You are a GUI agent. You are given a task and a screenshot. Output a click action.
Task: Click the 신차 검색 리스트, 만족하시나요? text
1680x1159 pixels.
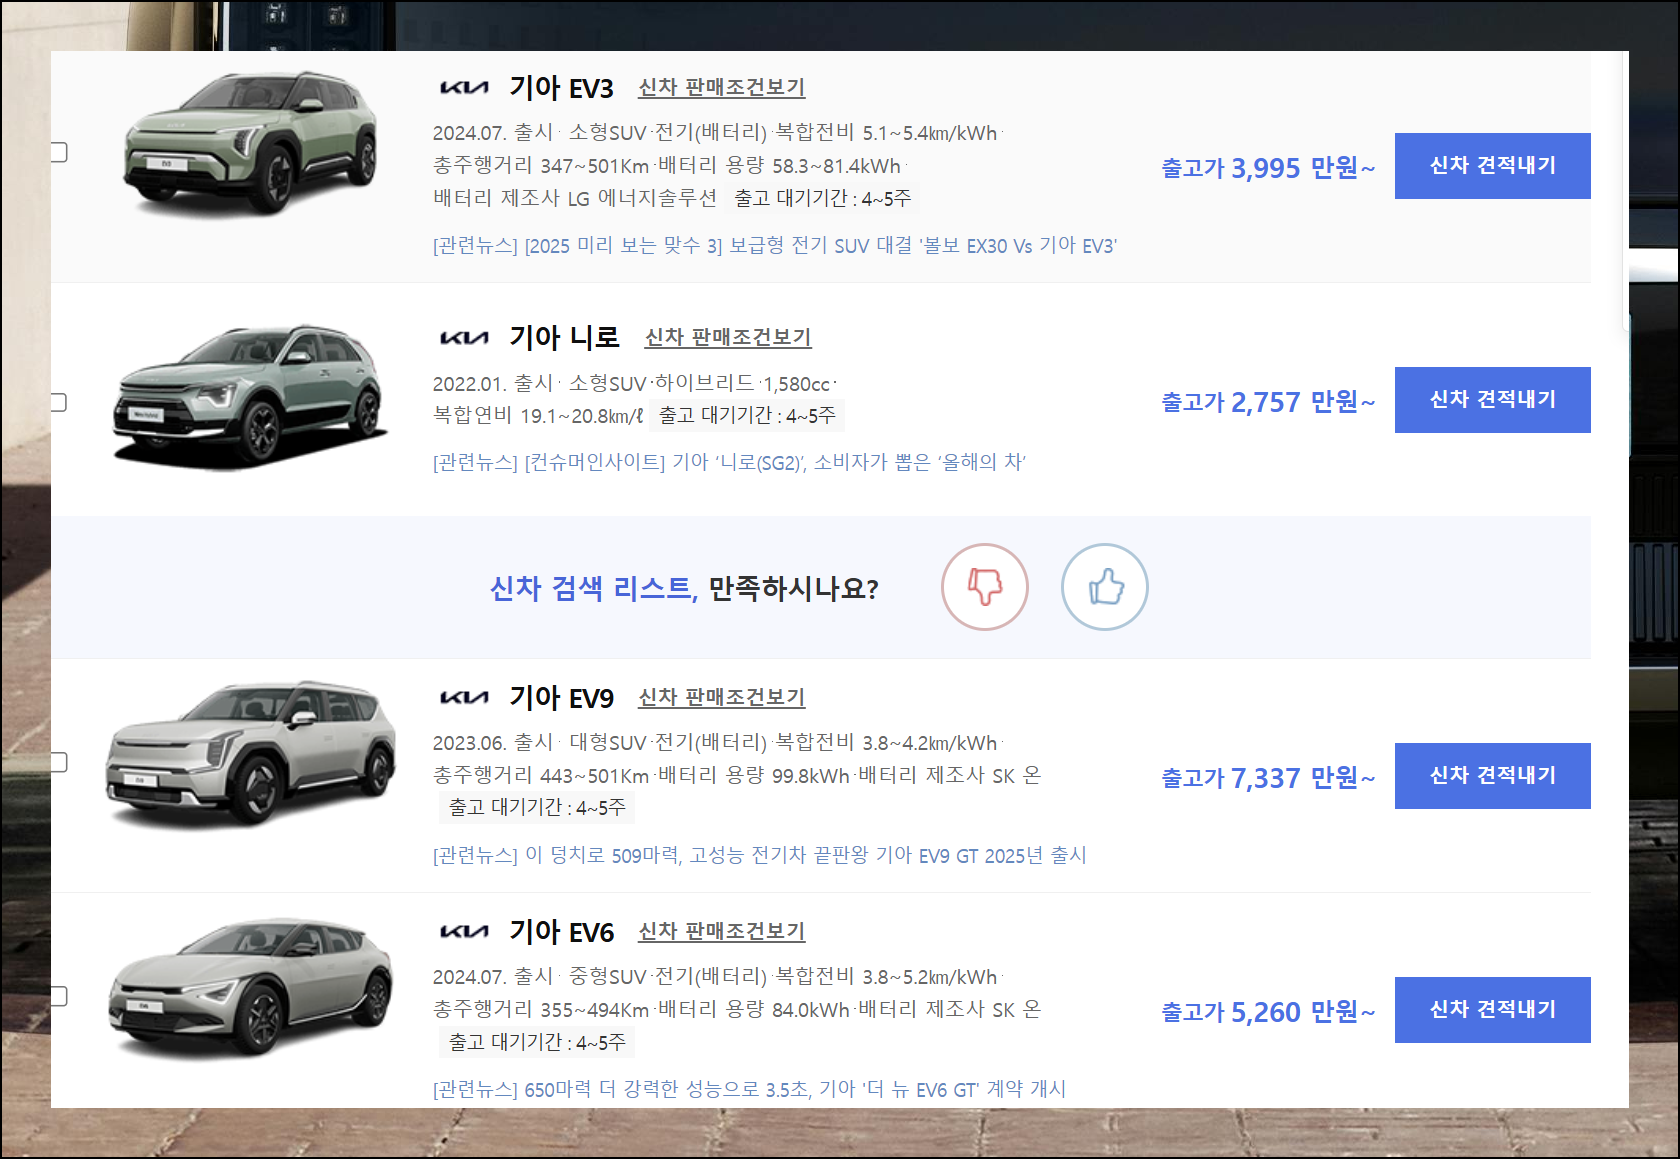(x=684, y=589)
